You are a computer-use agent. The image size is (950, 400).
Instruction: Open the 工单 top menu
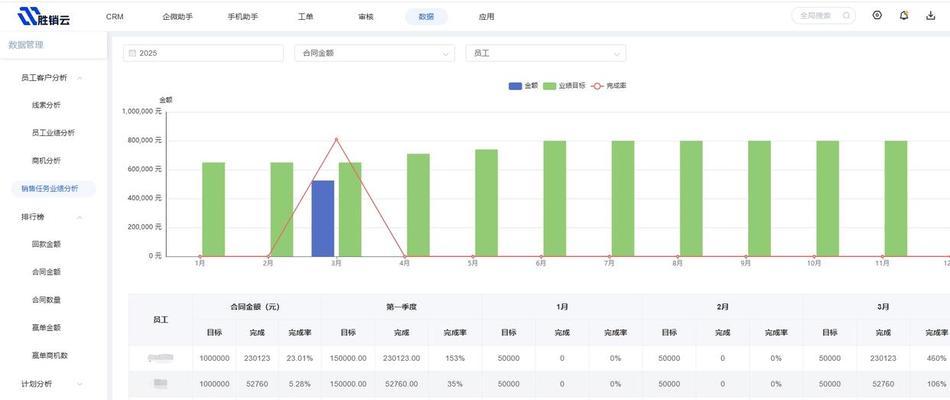tap(305, 17)
